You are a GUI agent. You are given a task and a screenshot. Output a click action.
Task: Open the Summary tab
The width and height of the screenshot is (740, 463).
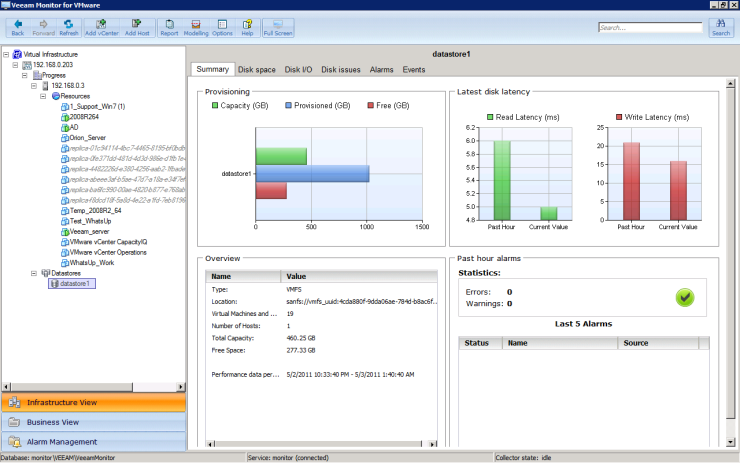pyautogui.click(x=212, y=69)
